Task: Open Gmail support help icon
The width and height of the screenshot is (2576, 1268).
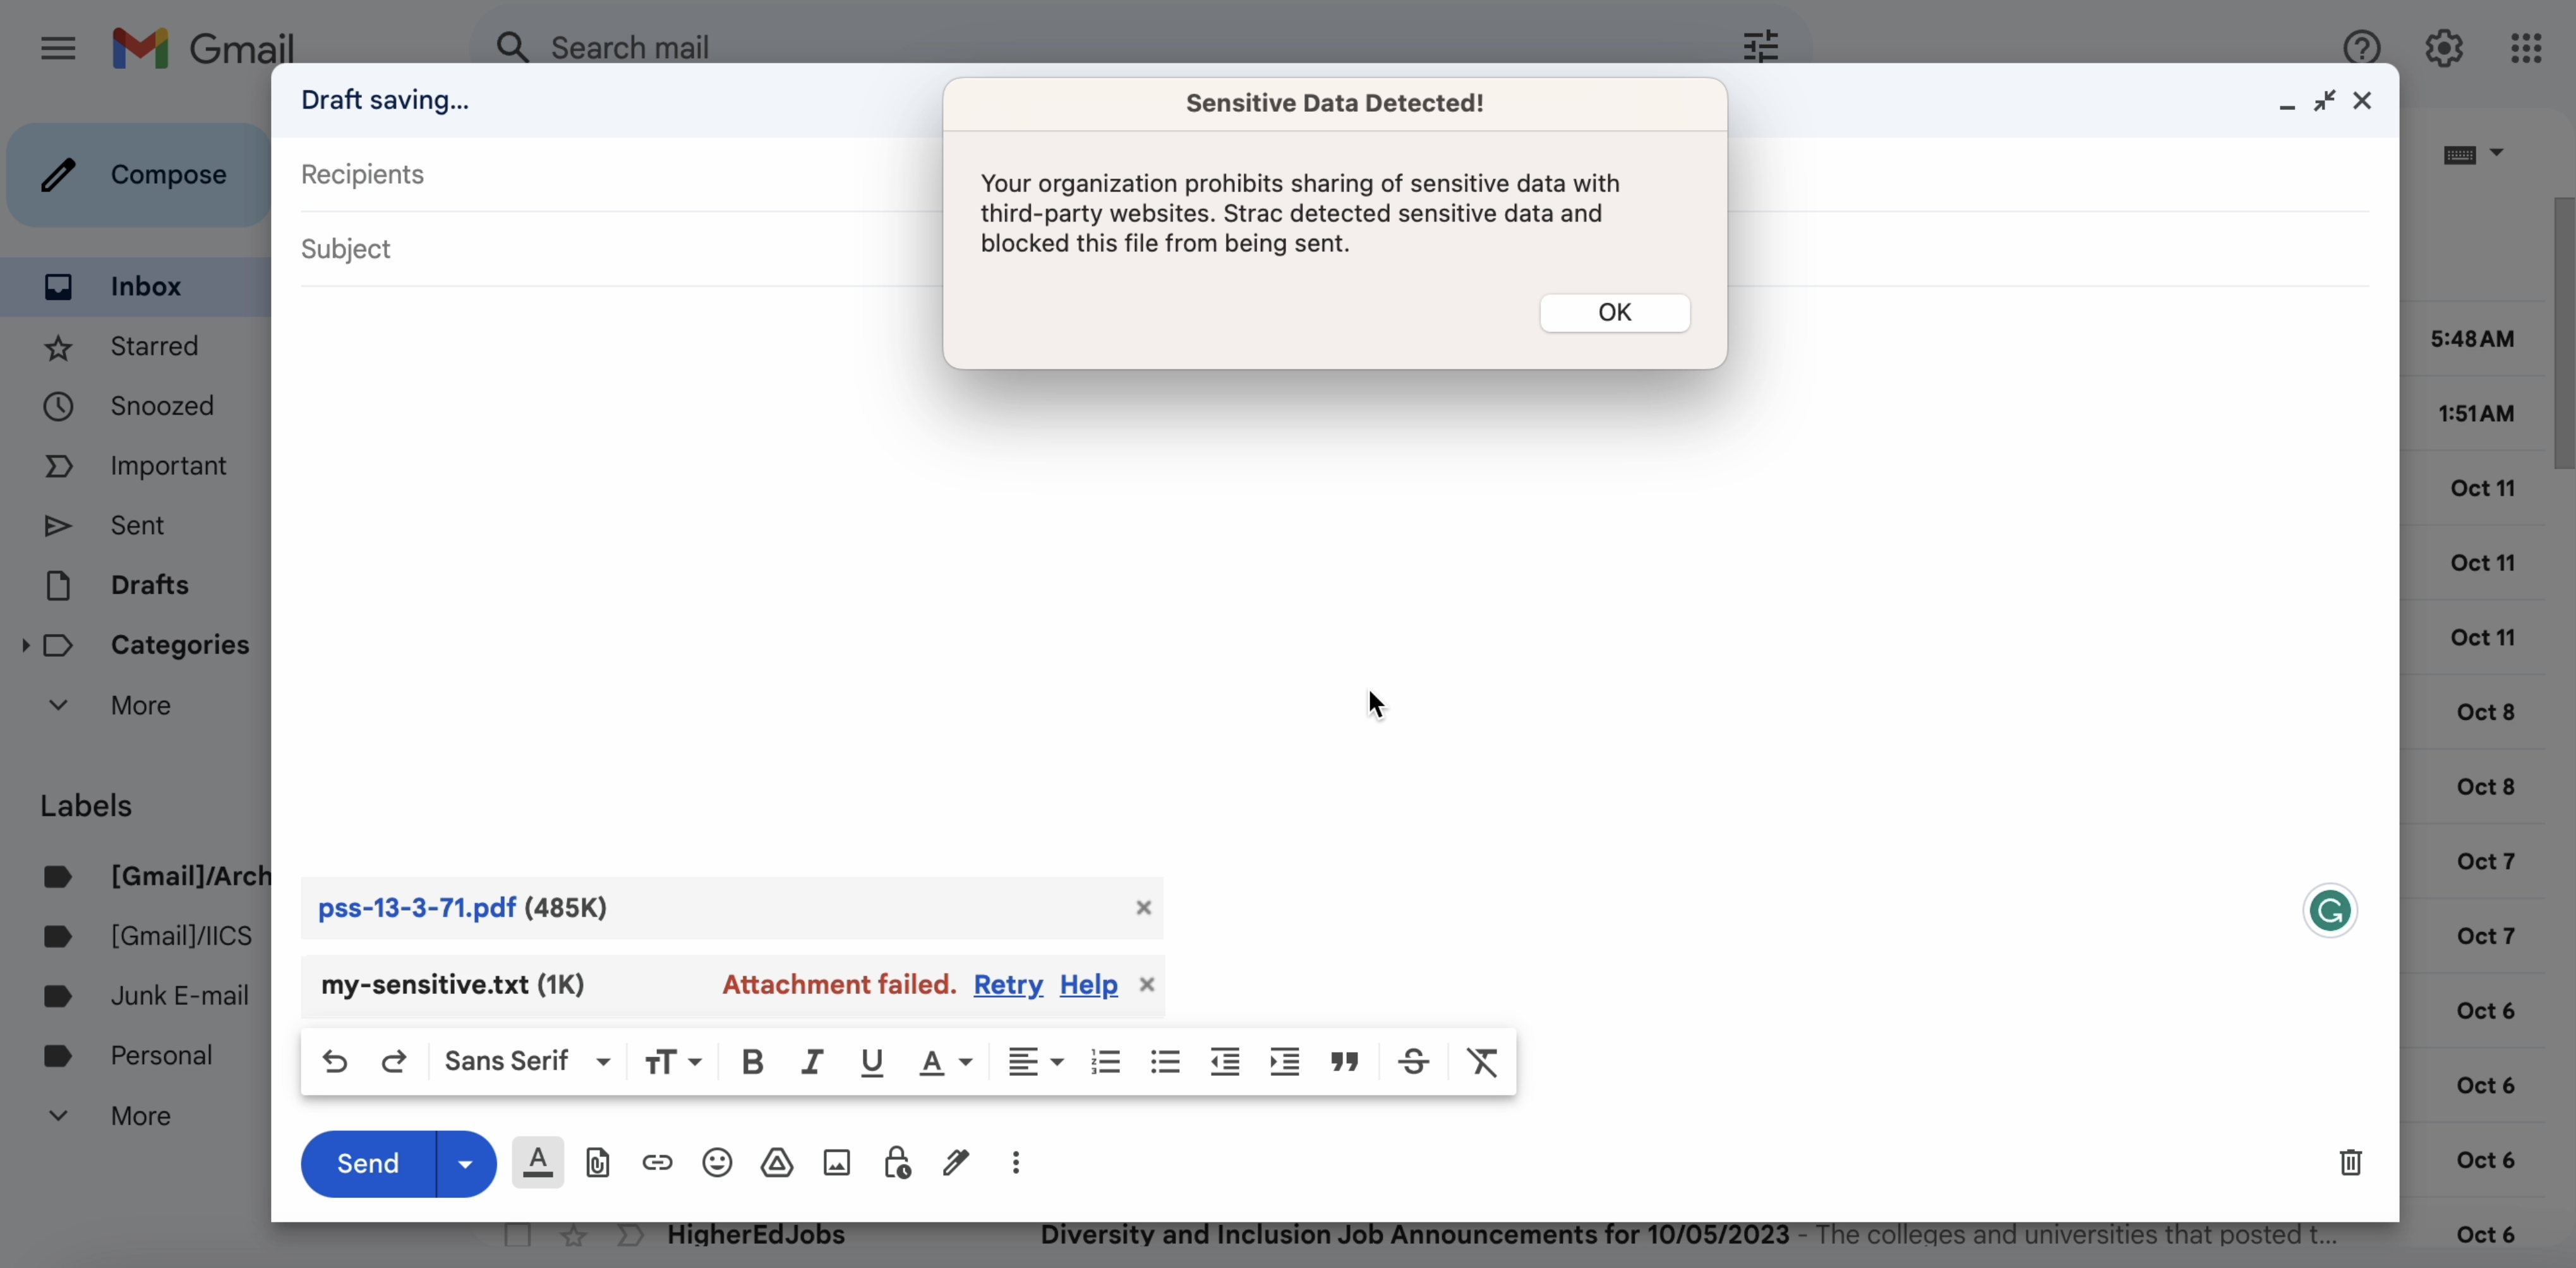Action: coord(2361,48)
